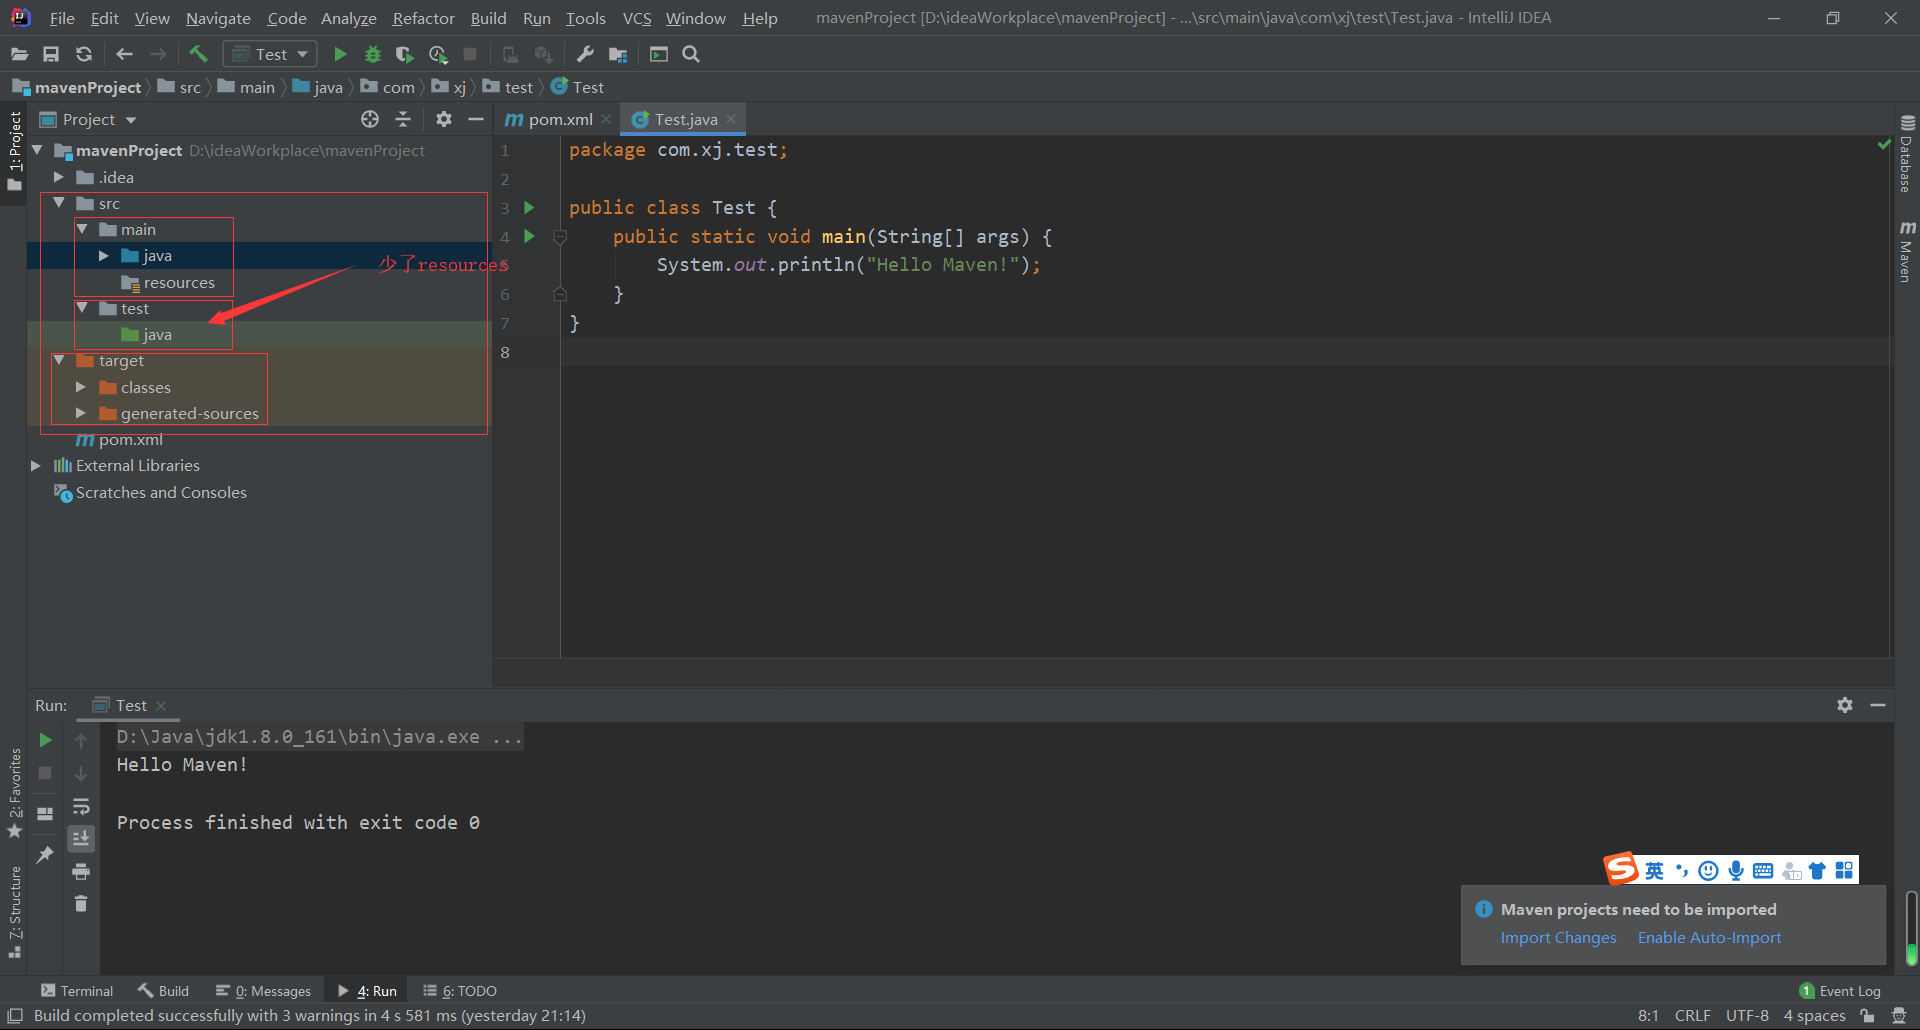The width and height of the screenshot is (1920, 1030).
Task: Open Project panel gear options
Action: (444, 119)
